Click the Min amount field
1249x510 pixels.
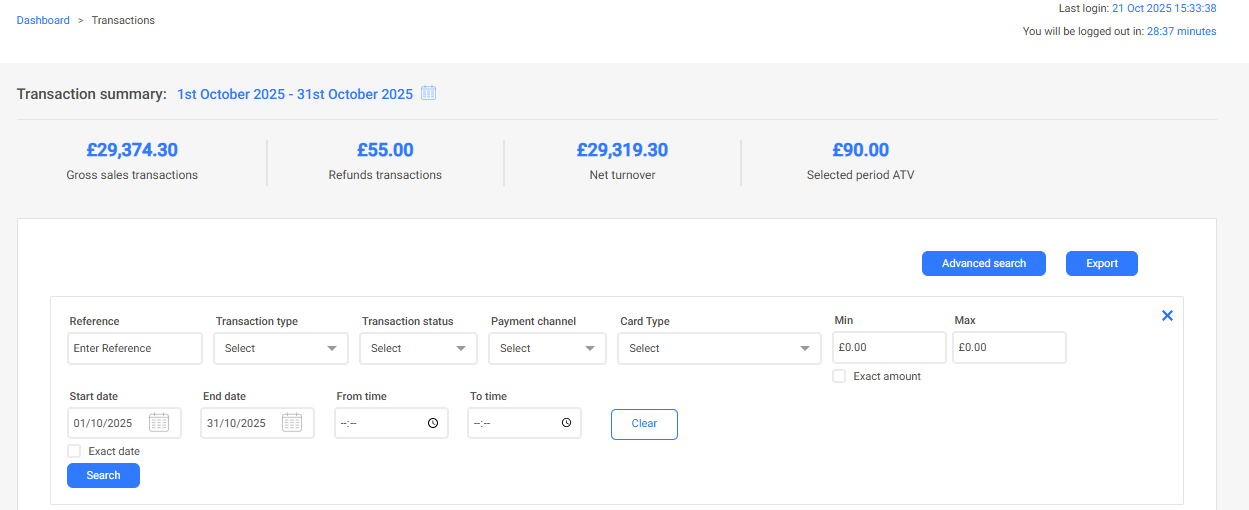pos(888,348)
